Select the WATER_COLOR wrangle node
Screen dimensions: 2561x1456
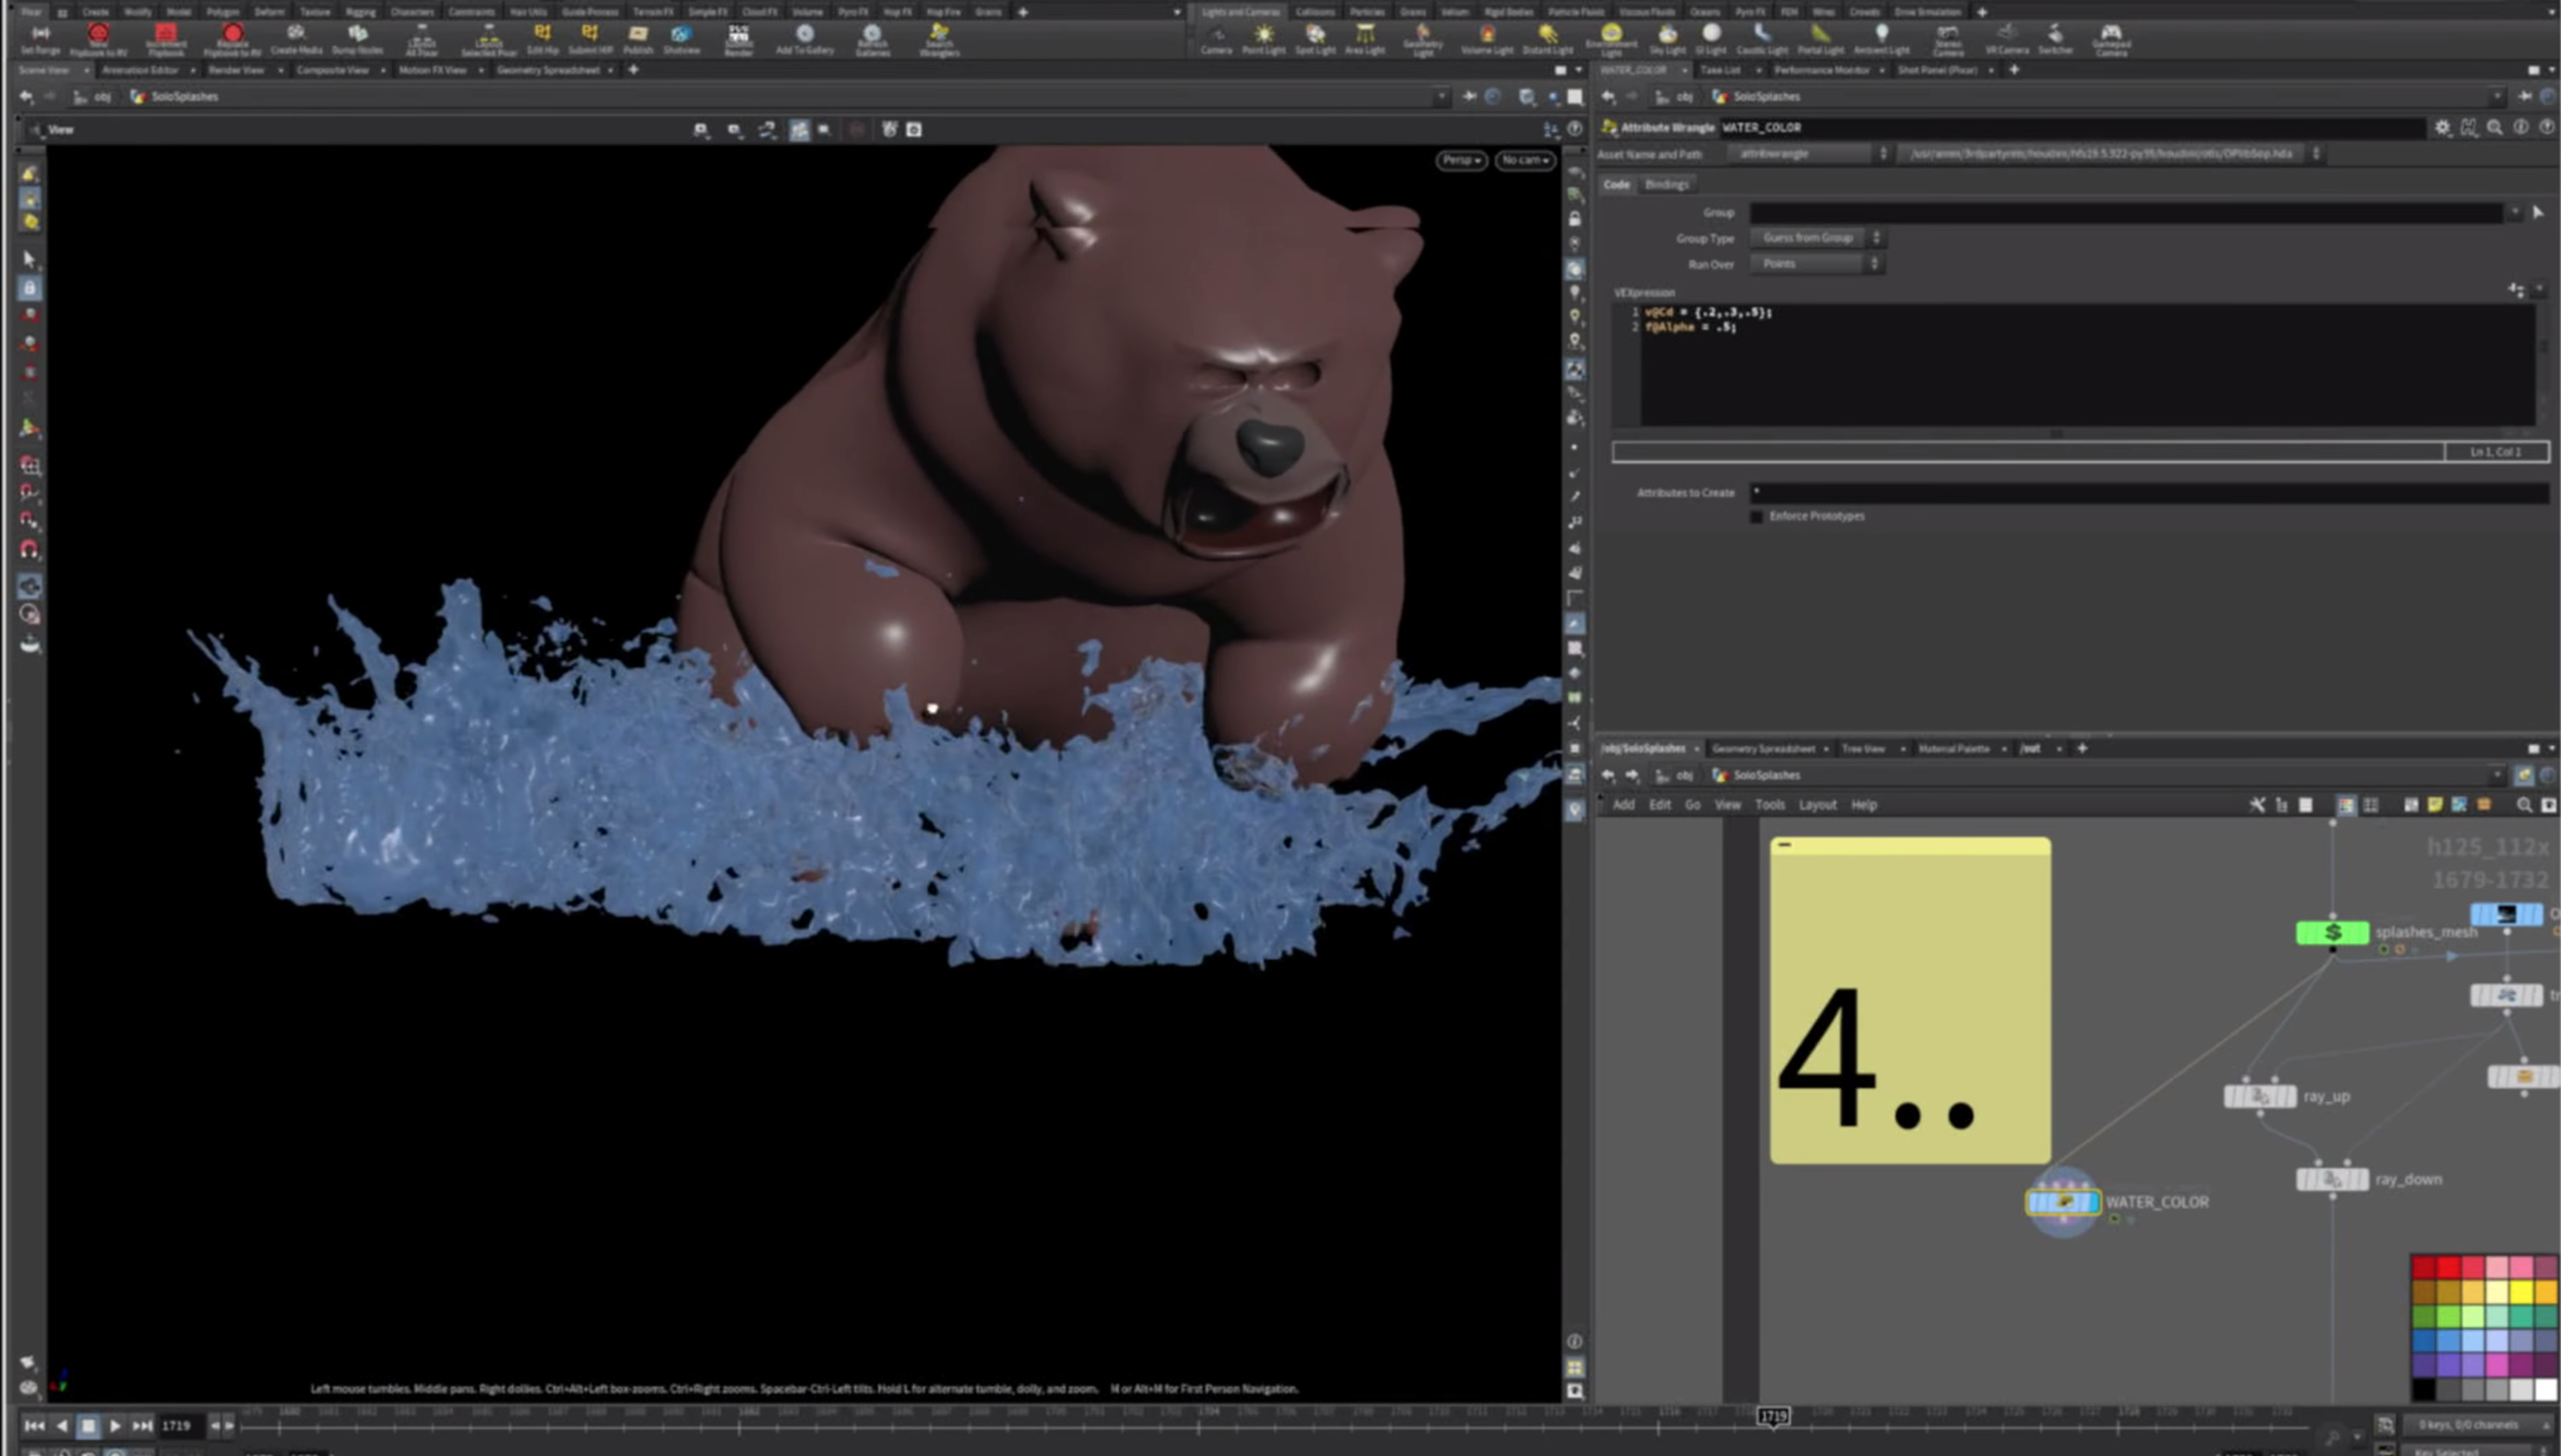coord(2062,1201)
